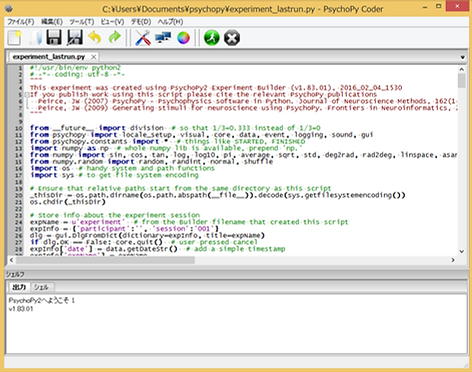
Task: Collapse the code fold at line 5
Action: pyautogui.click(x=27, y=95)
